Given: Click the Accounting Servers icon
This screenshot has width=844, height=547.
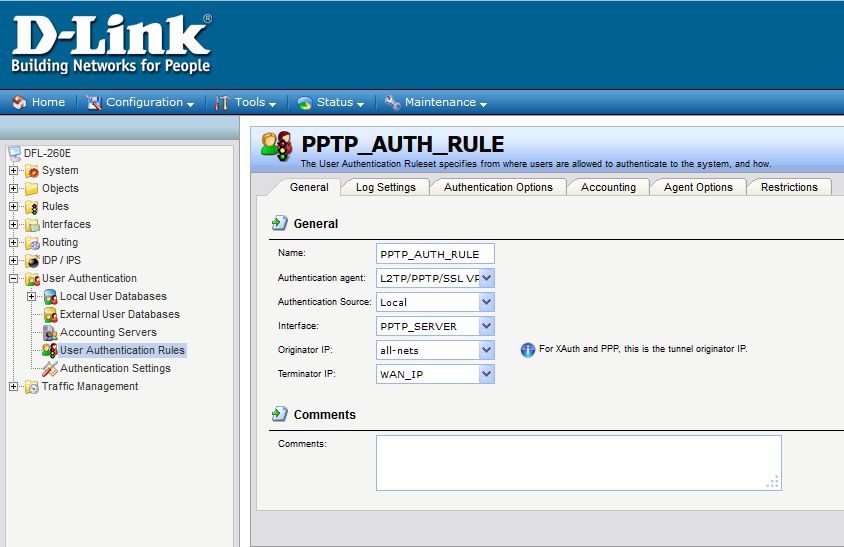Looking at the screenshot, I should [x=51, y=333].
